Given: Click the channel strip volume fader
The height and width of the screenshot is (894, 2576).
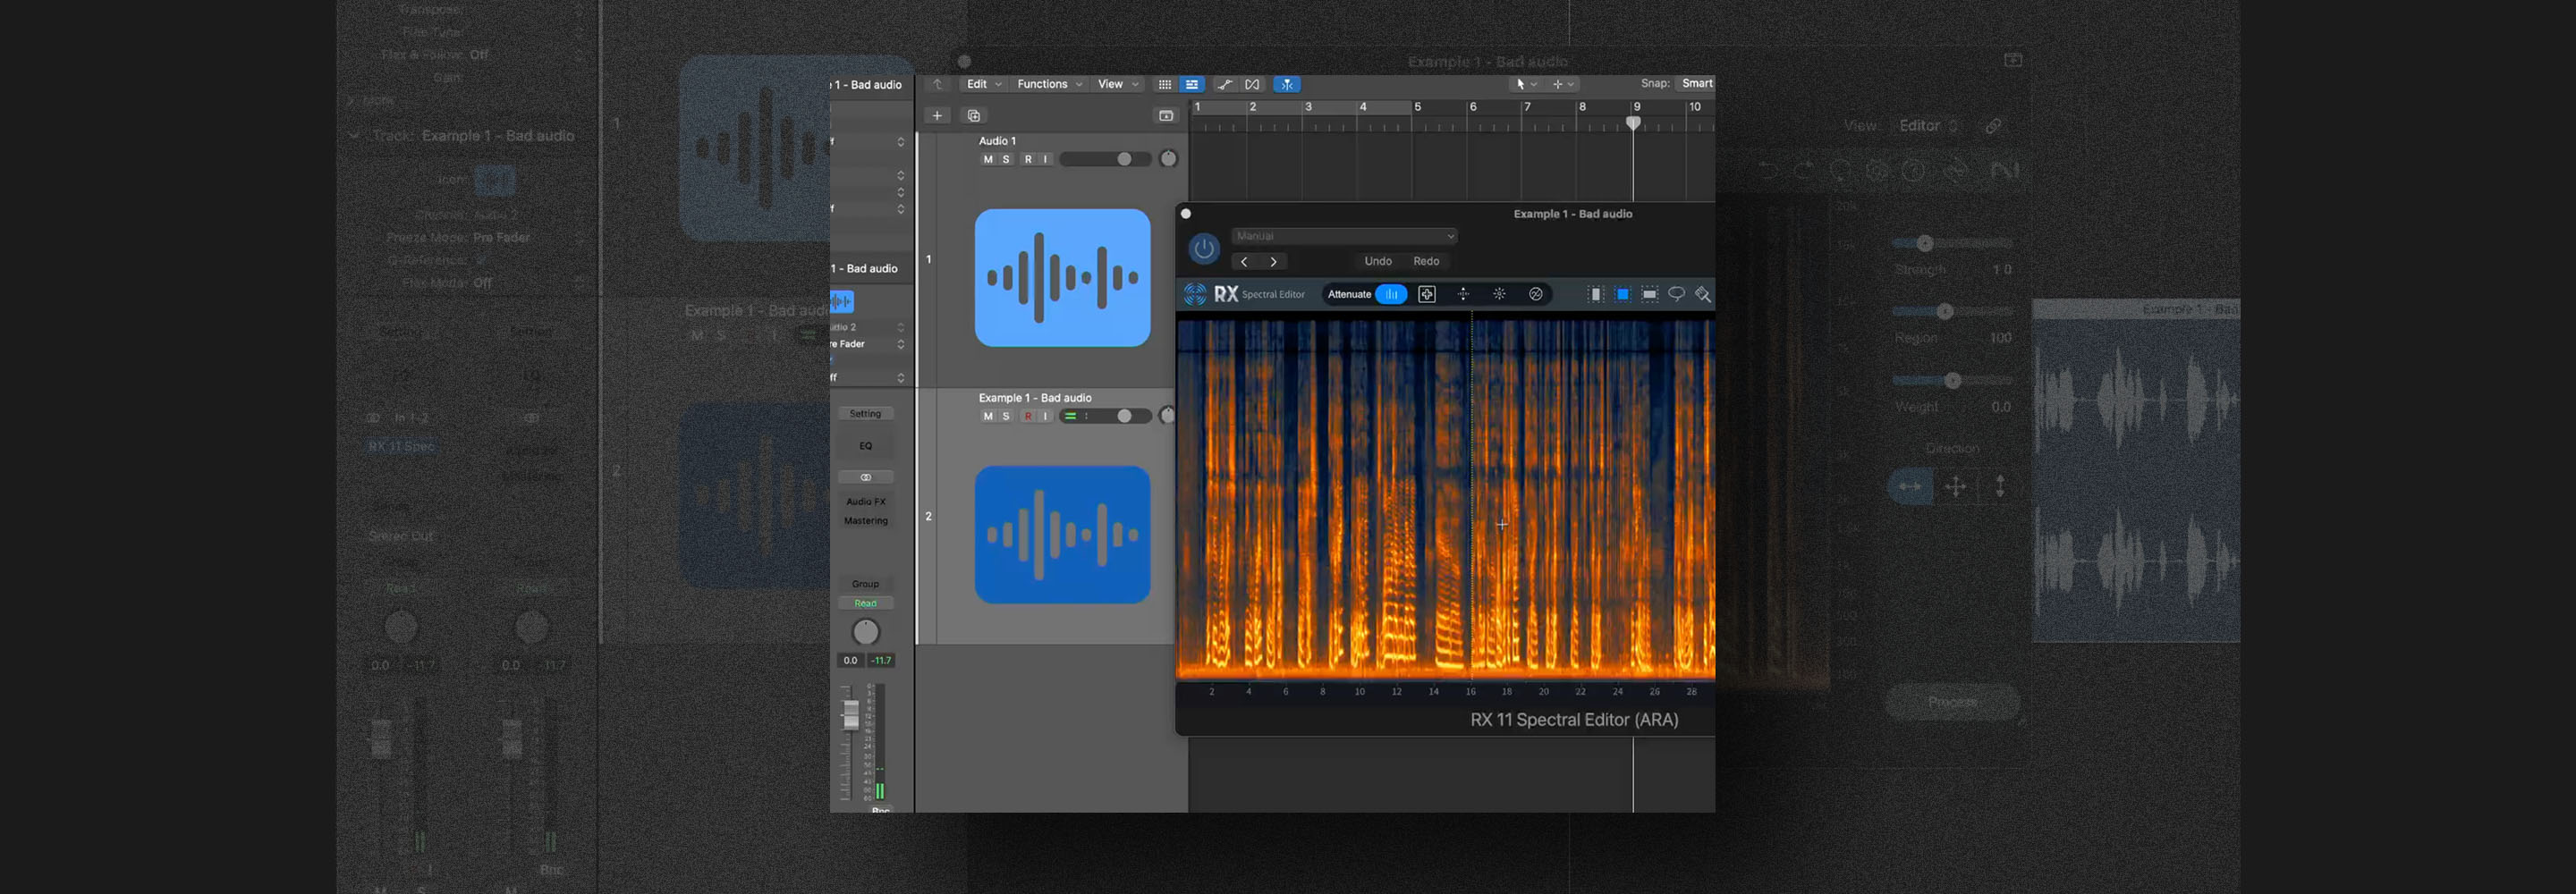Looking at the screenshot, I should 850,714.
